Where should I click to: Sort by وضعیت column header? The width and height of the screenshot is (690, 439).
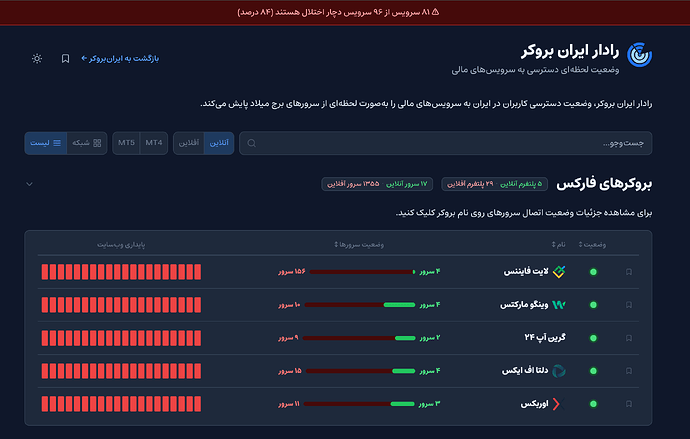592,245
